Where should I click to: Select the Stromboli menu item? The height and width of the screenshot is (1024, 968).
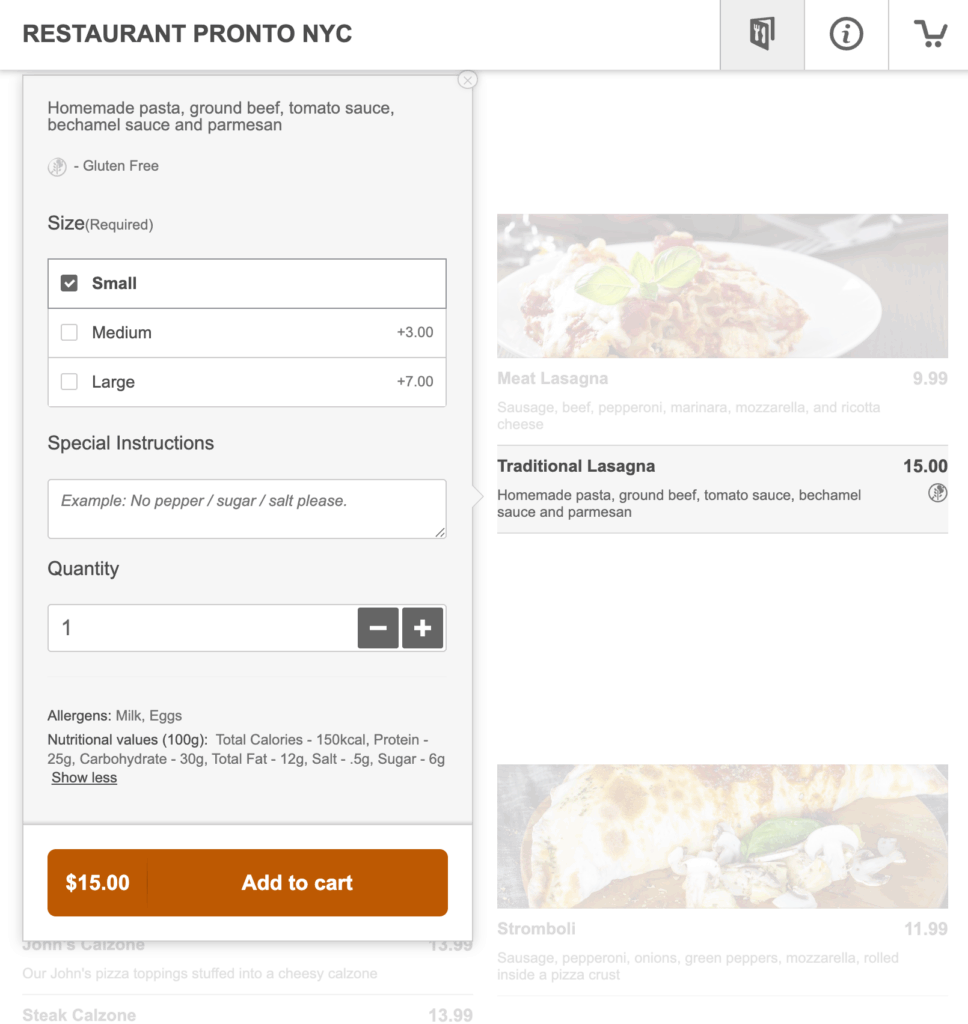tap(537, 929)
